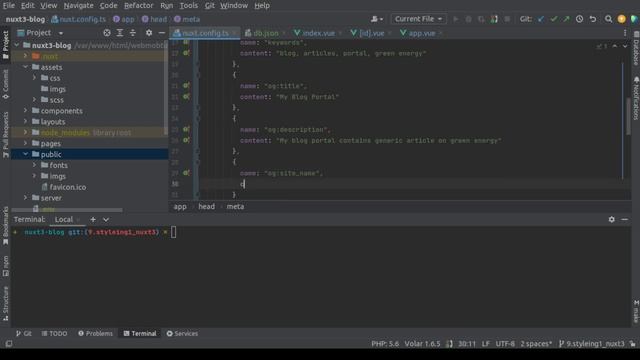Click the 2 spaces indent setting
This screenshot has height=360, width=640.
point(536,344)
